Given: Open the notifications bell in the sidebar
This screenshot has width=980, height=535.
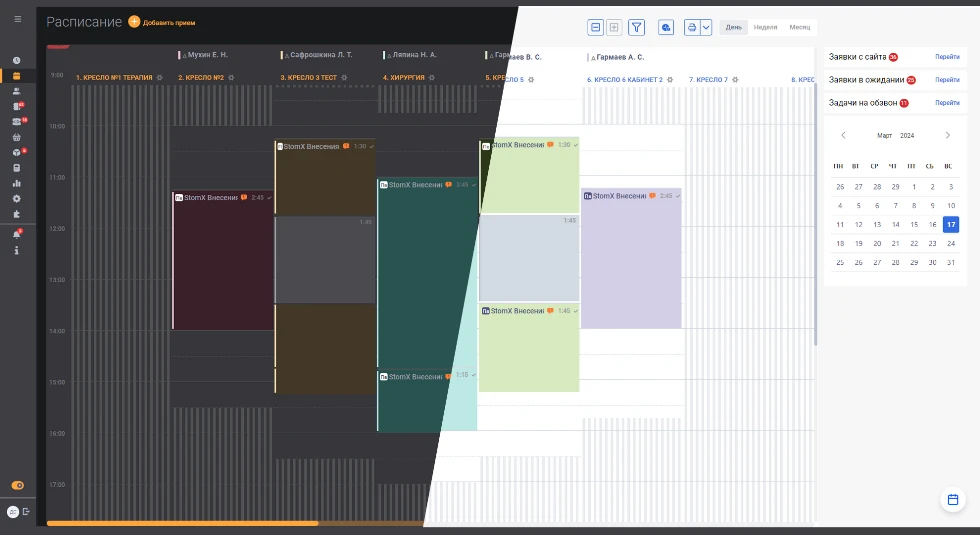Looking at the screenshot, I should tap(16, 234).
